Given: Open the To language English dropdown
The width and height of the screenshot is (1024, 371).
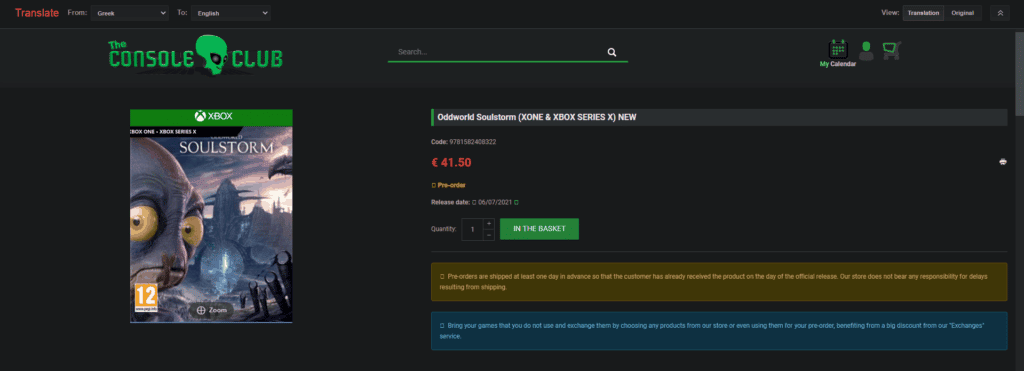Looking at the screenshot, I should pyautogui.click(x=231, y=12).
